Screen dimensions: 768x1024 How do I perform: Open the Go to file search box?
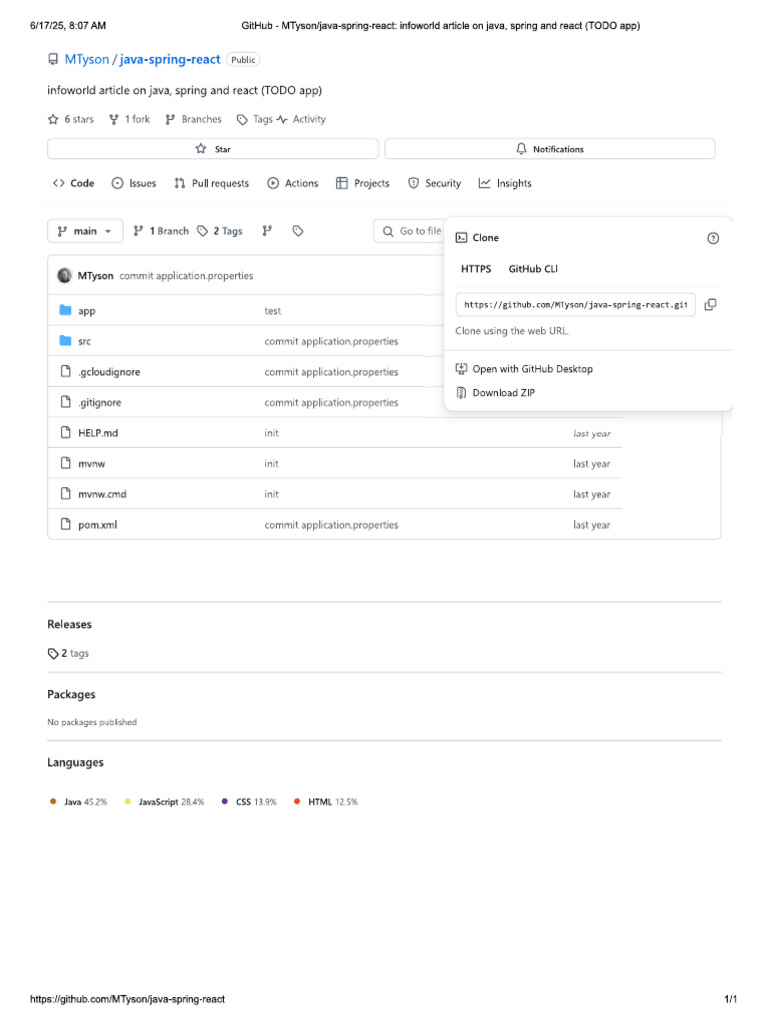pyautogui.click(x=410, y=231)
